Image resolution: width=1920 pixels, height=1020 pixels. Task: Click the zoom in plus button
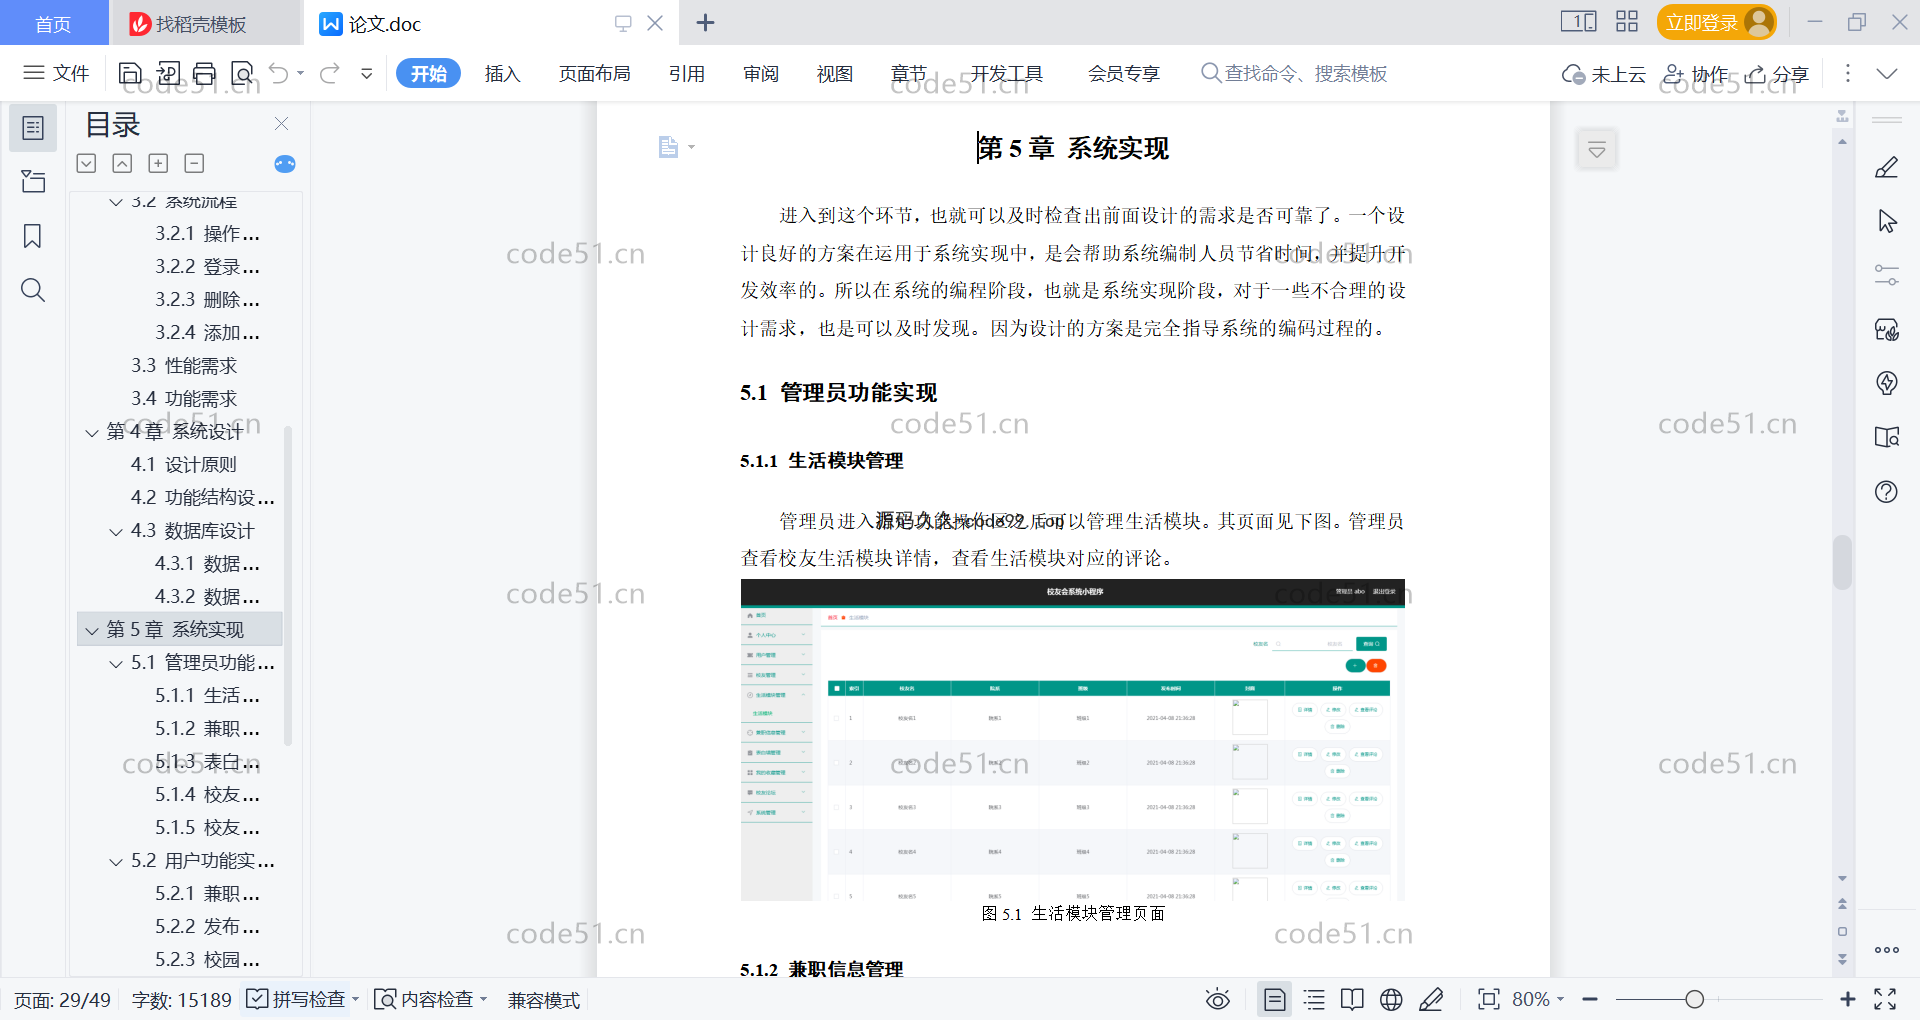1848,999
